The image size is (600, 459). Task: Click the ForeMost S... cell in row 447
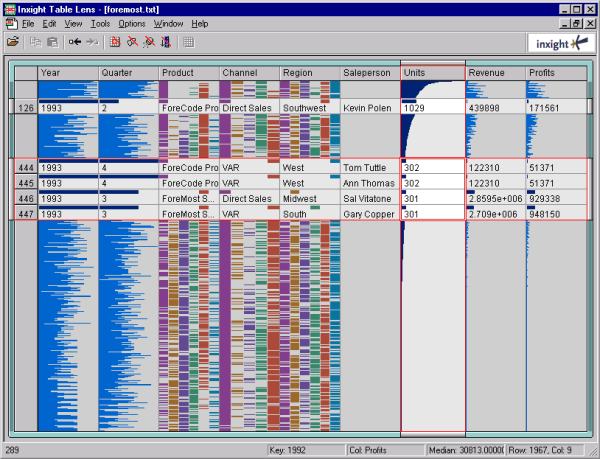tap(189, 214)
